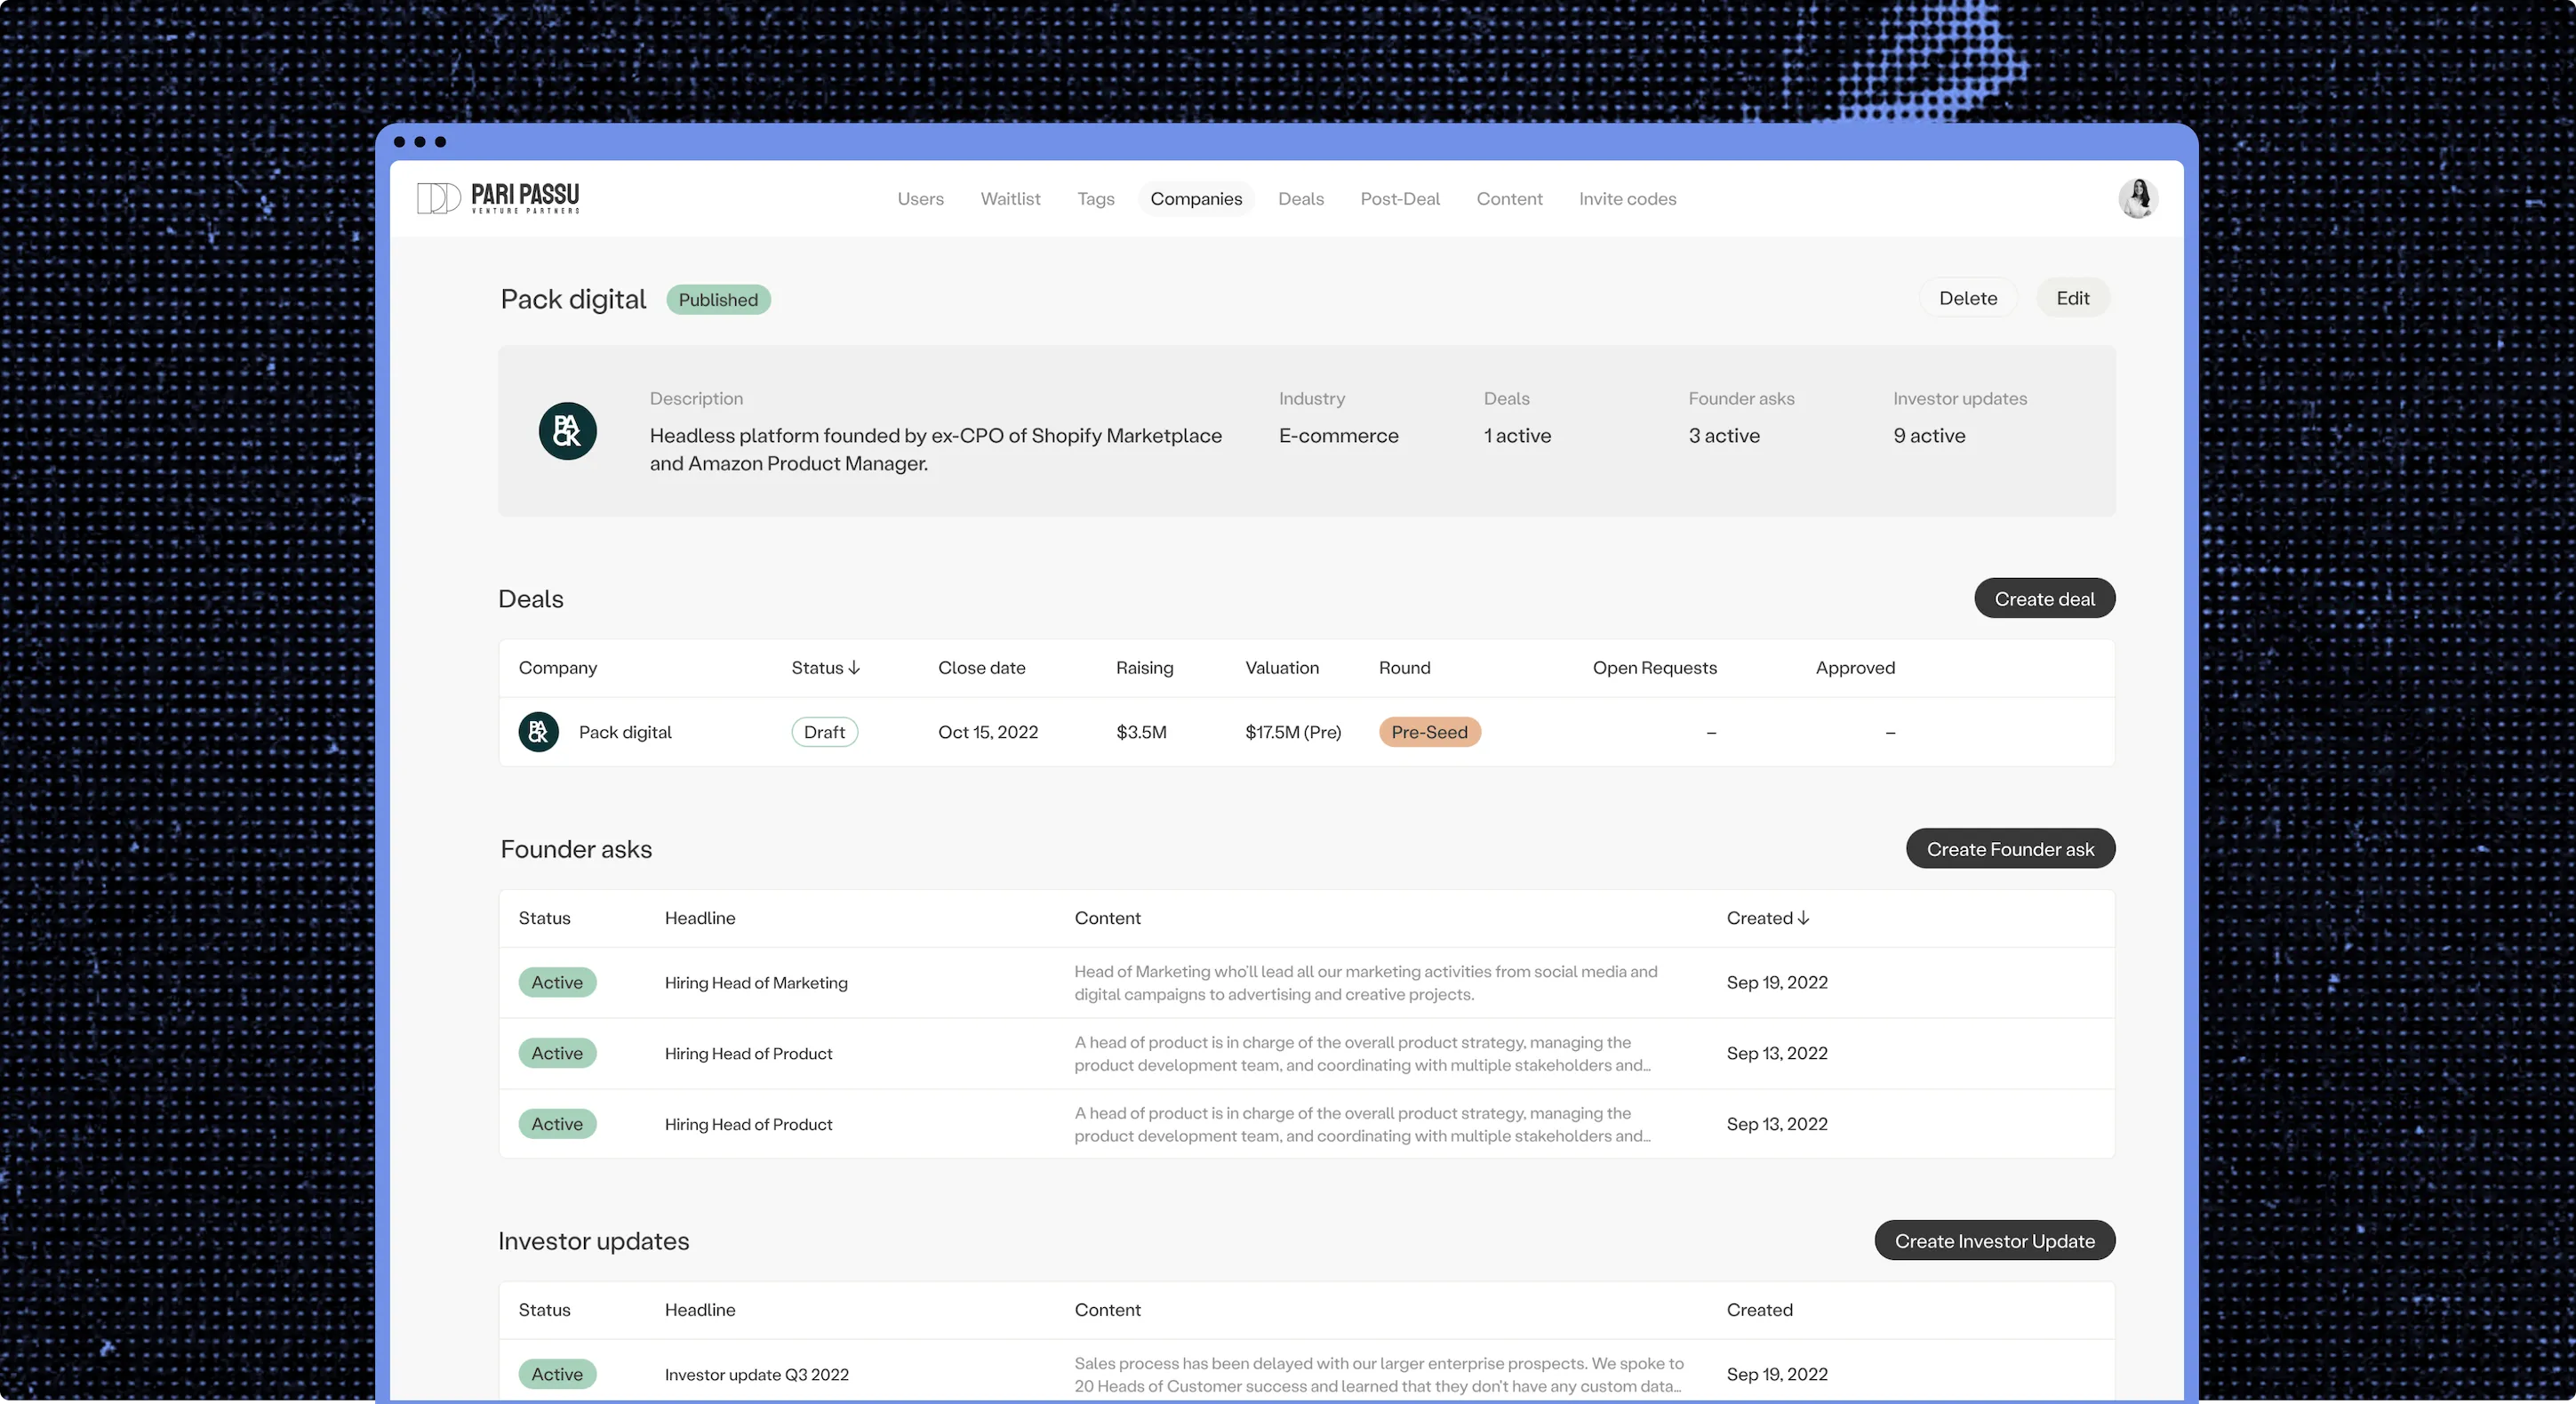
Task: Click Create Investor Update button
Action: 1994,1241
